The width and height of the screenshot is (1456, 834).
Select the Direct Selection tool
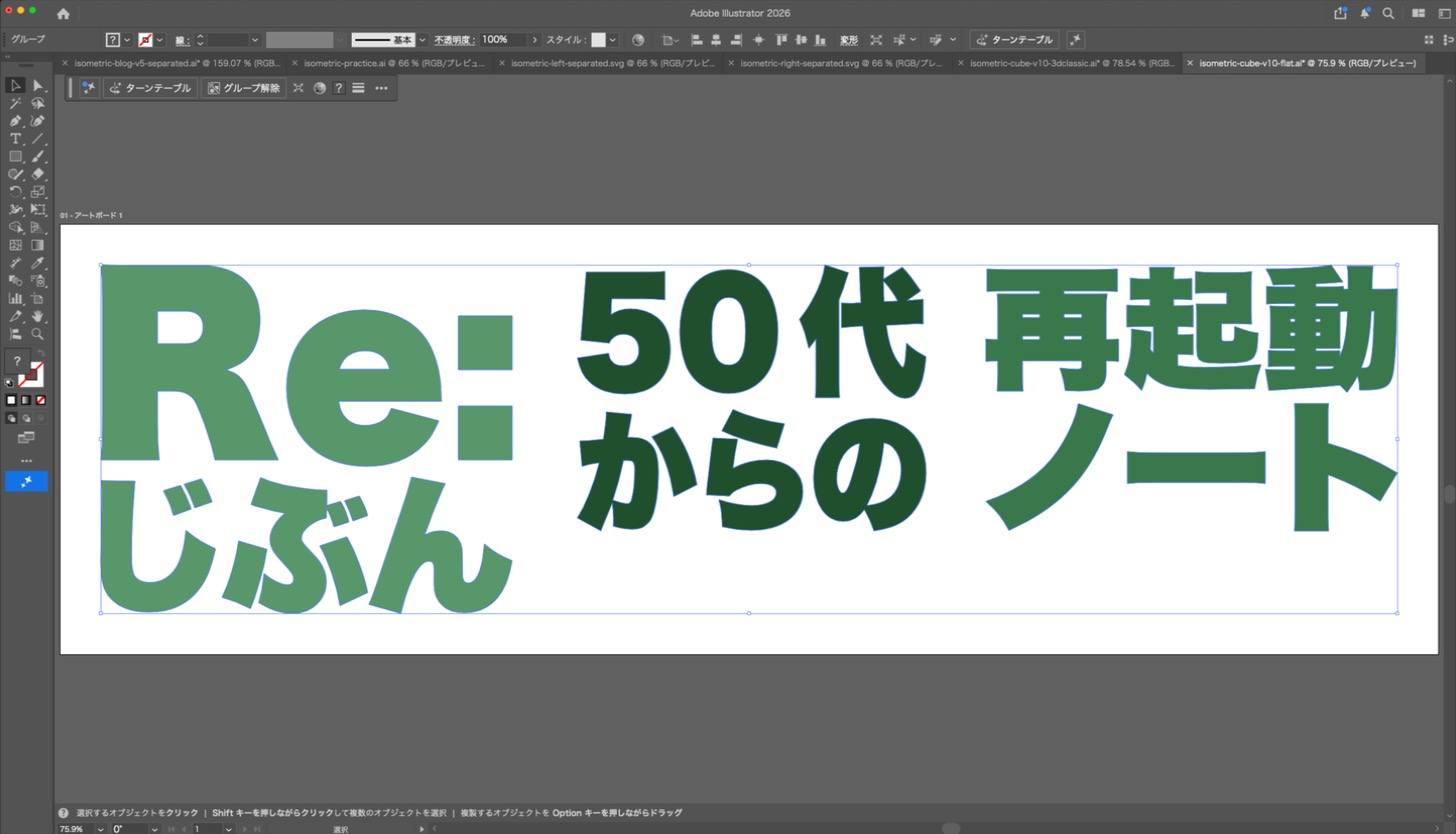coord(38,86)
